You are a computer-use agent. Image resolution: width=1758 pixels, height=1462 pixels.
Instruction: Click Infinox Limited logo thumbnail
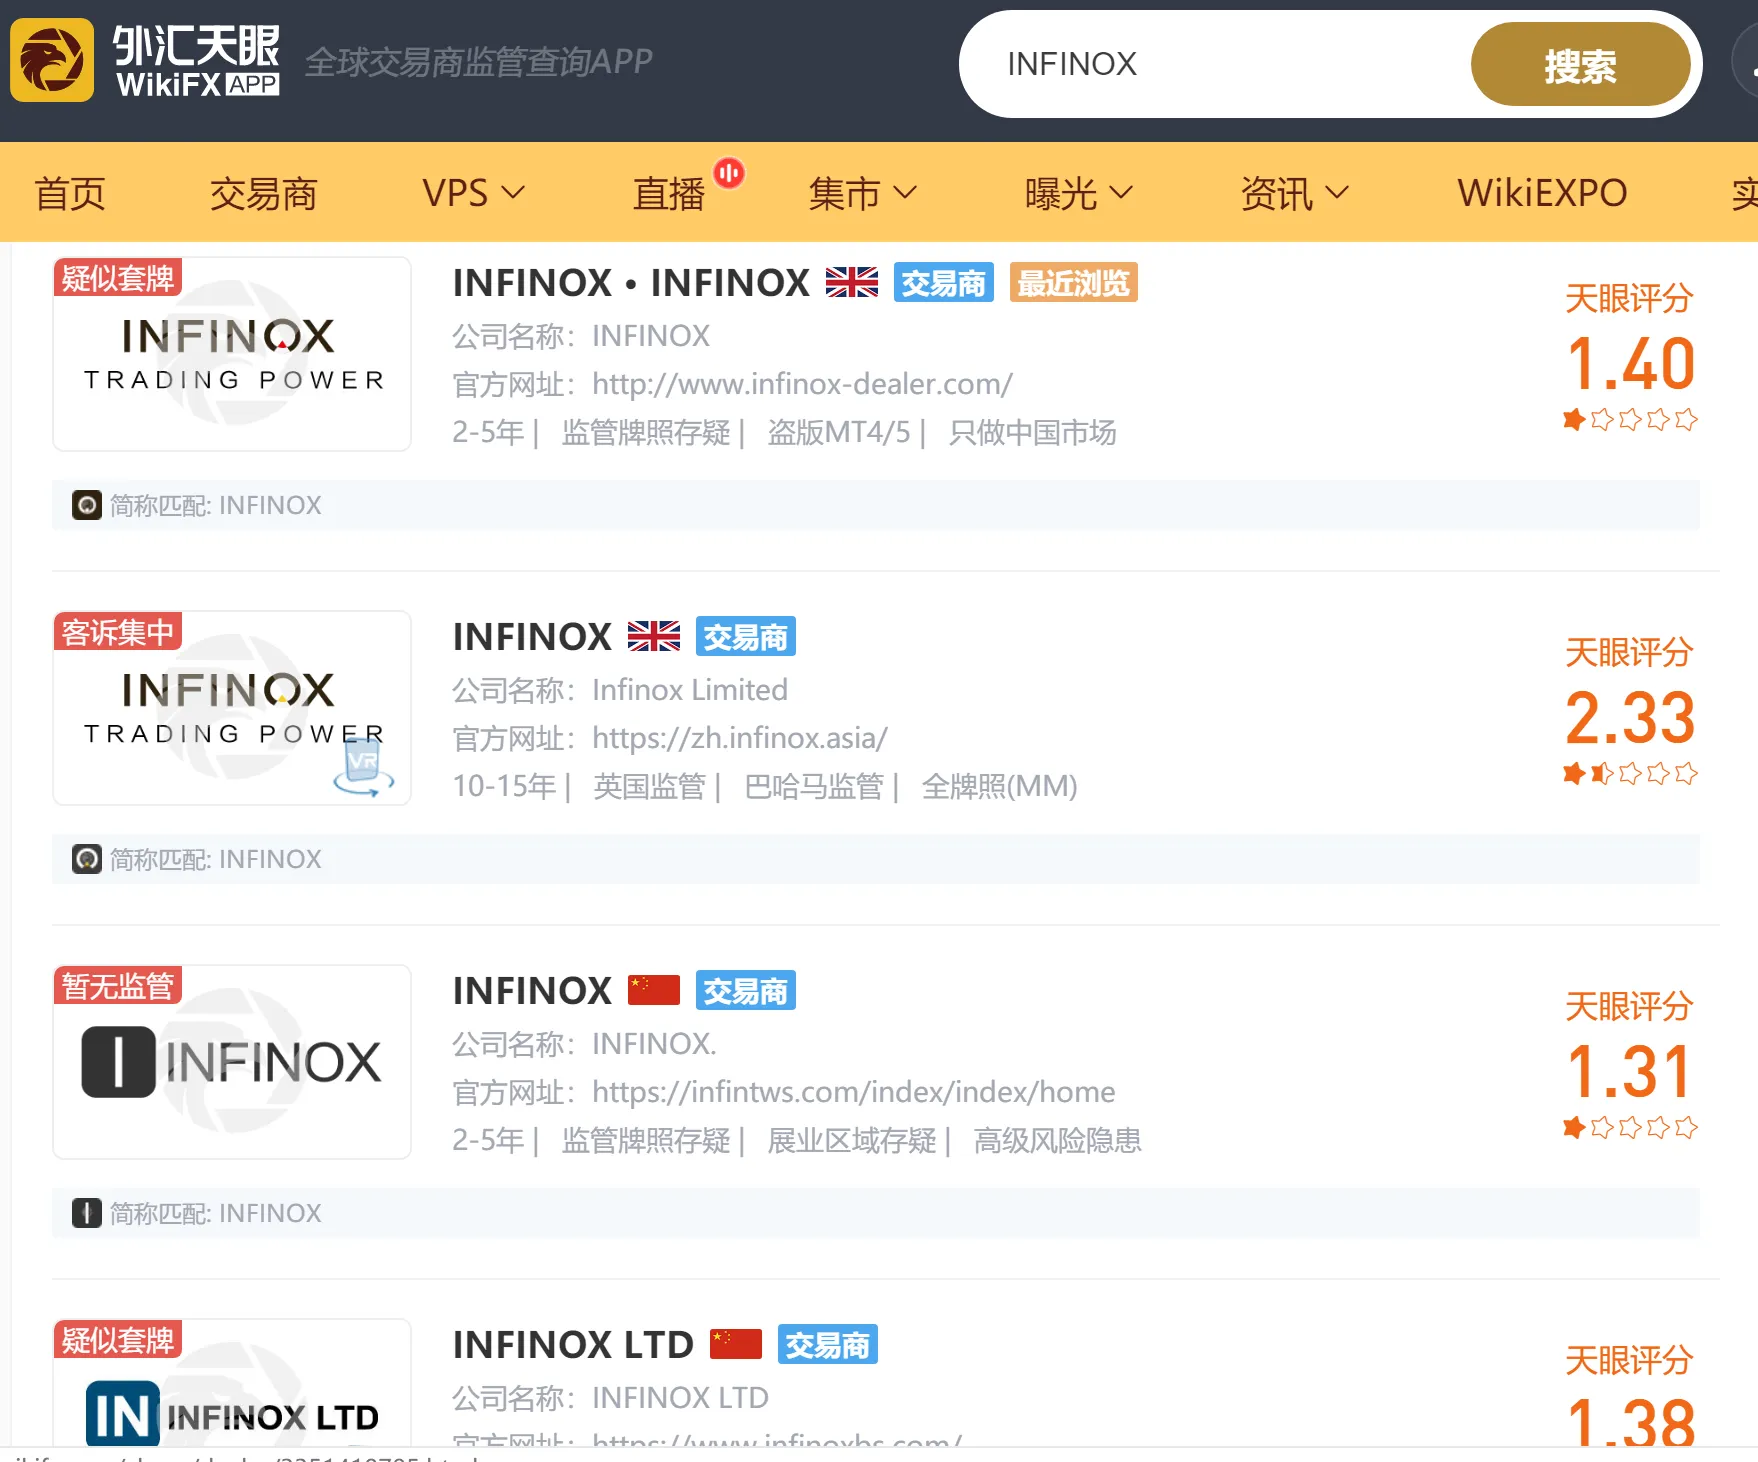point(232,708)
